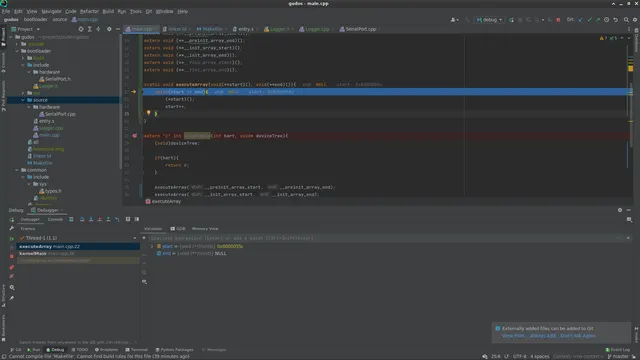Collapse the gudos root project node
640x360 pixels.
tap(11, 37)
